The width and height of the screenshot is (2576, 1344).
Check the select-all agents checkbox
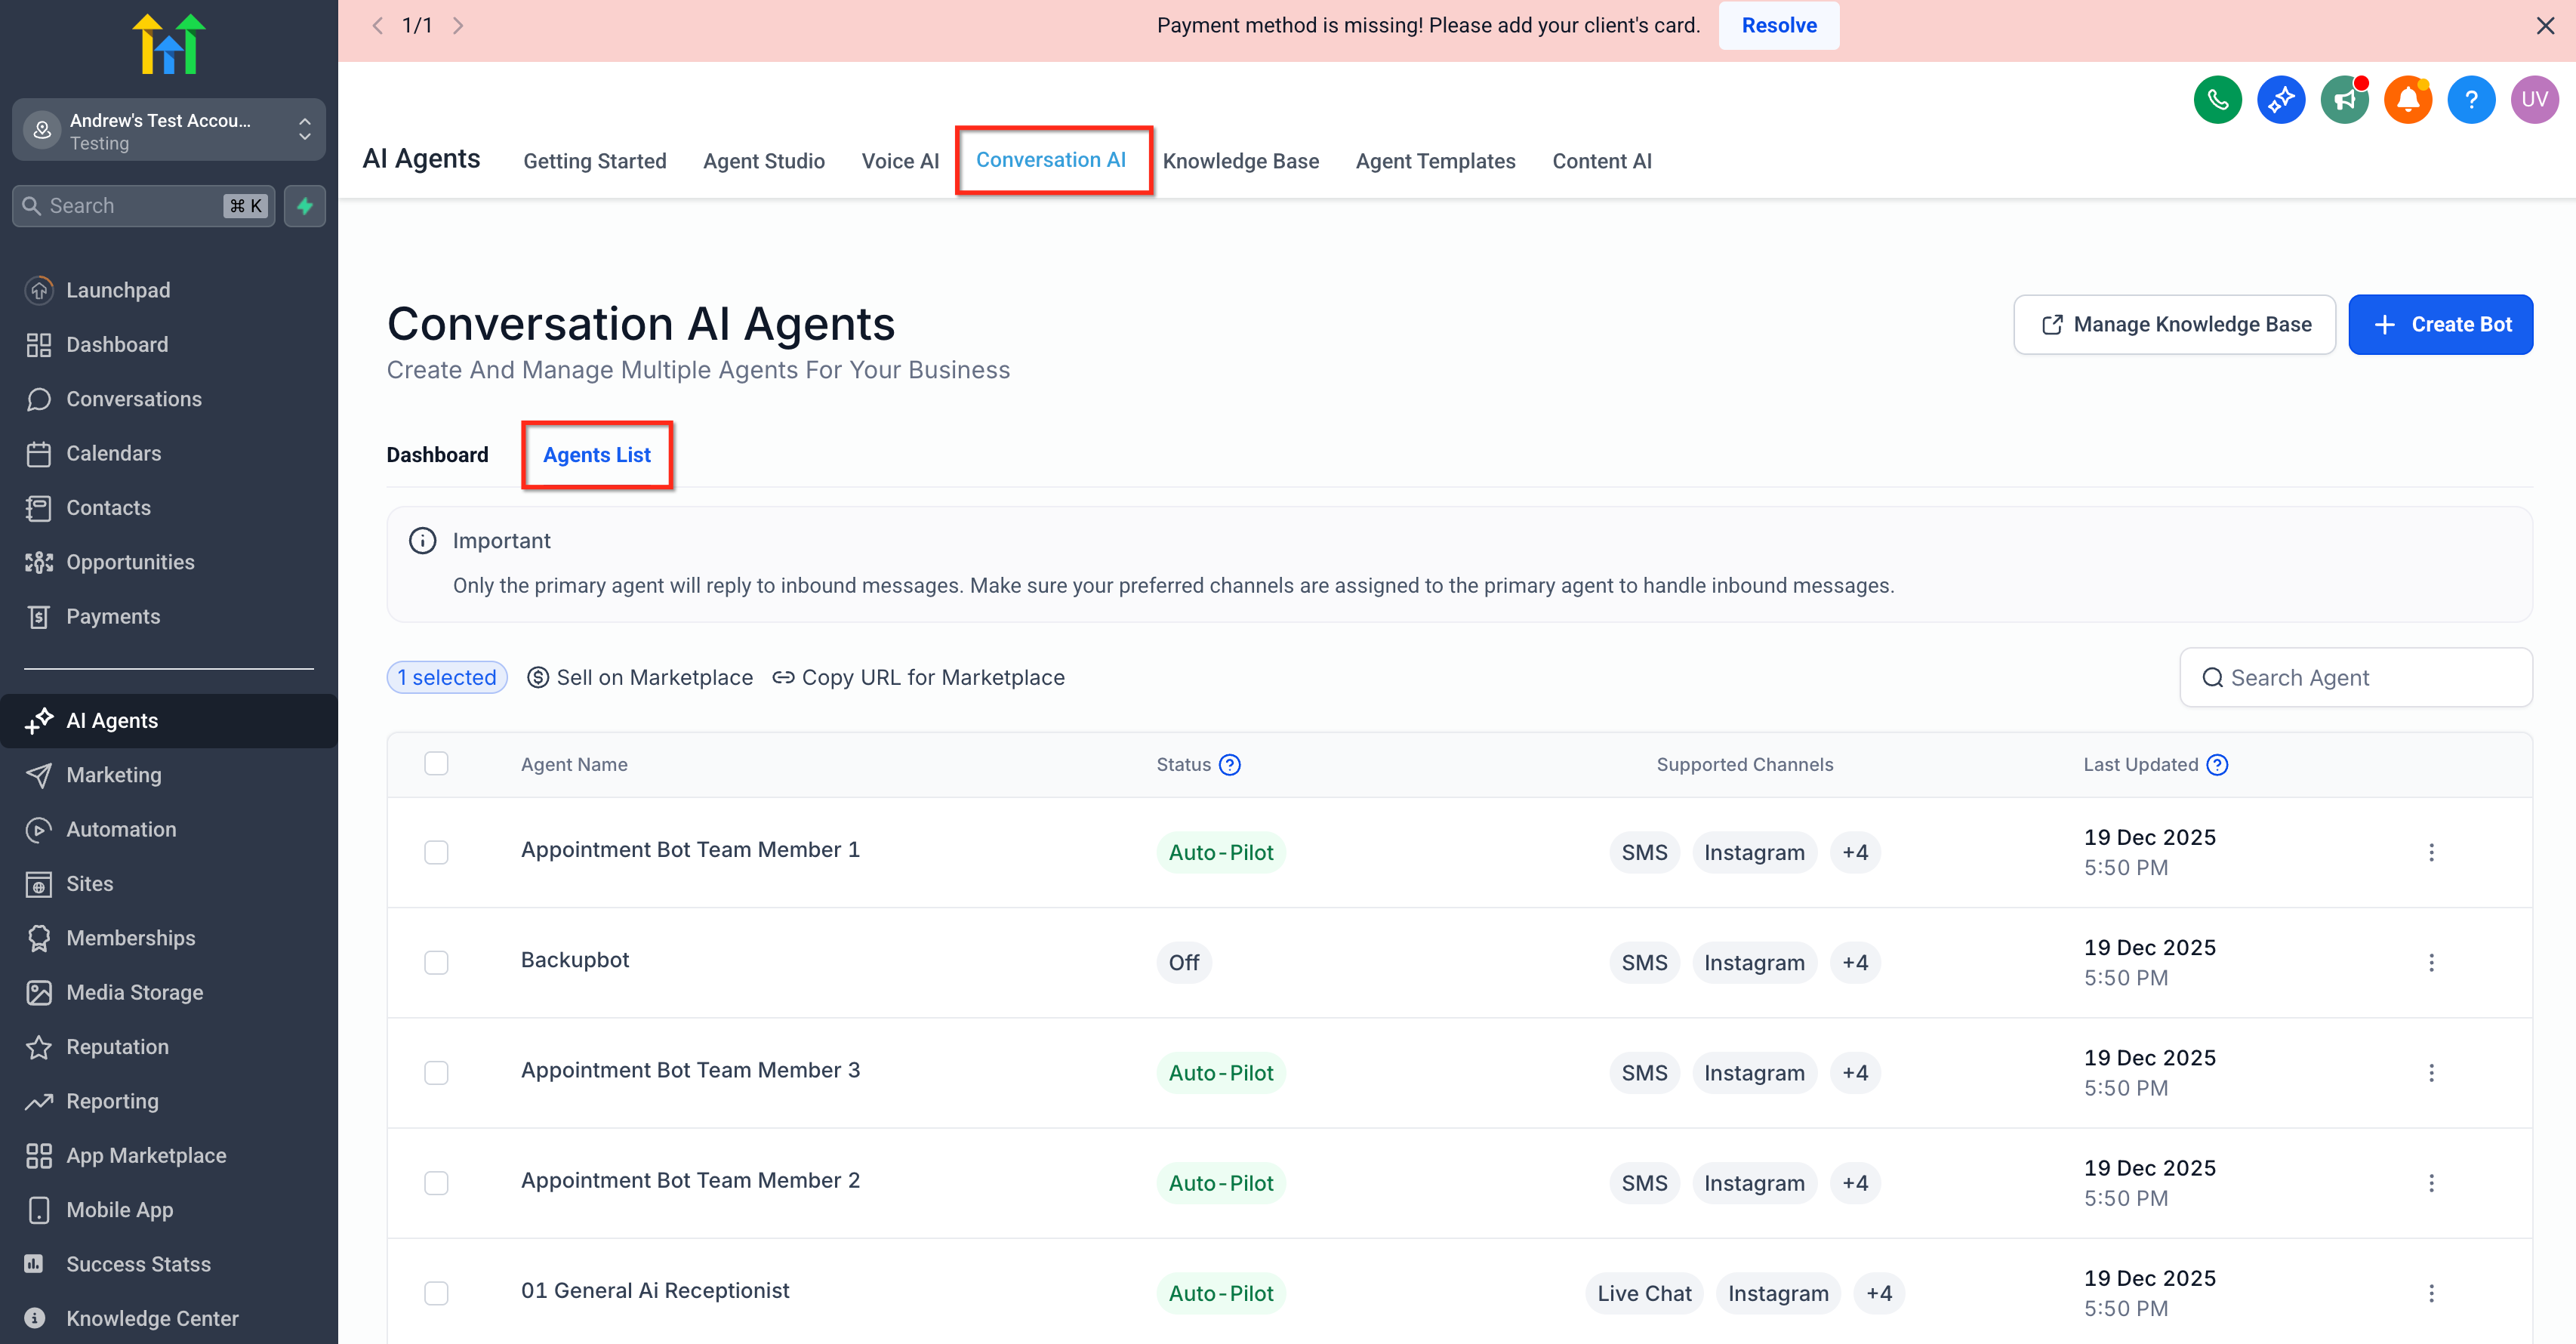pyautogui.click(x=436, y=764)
